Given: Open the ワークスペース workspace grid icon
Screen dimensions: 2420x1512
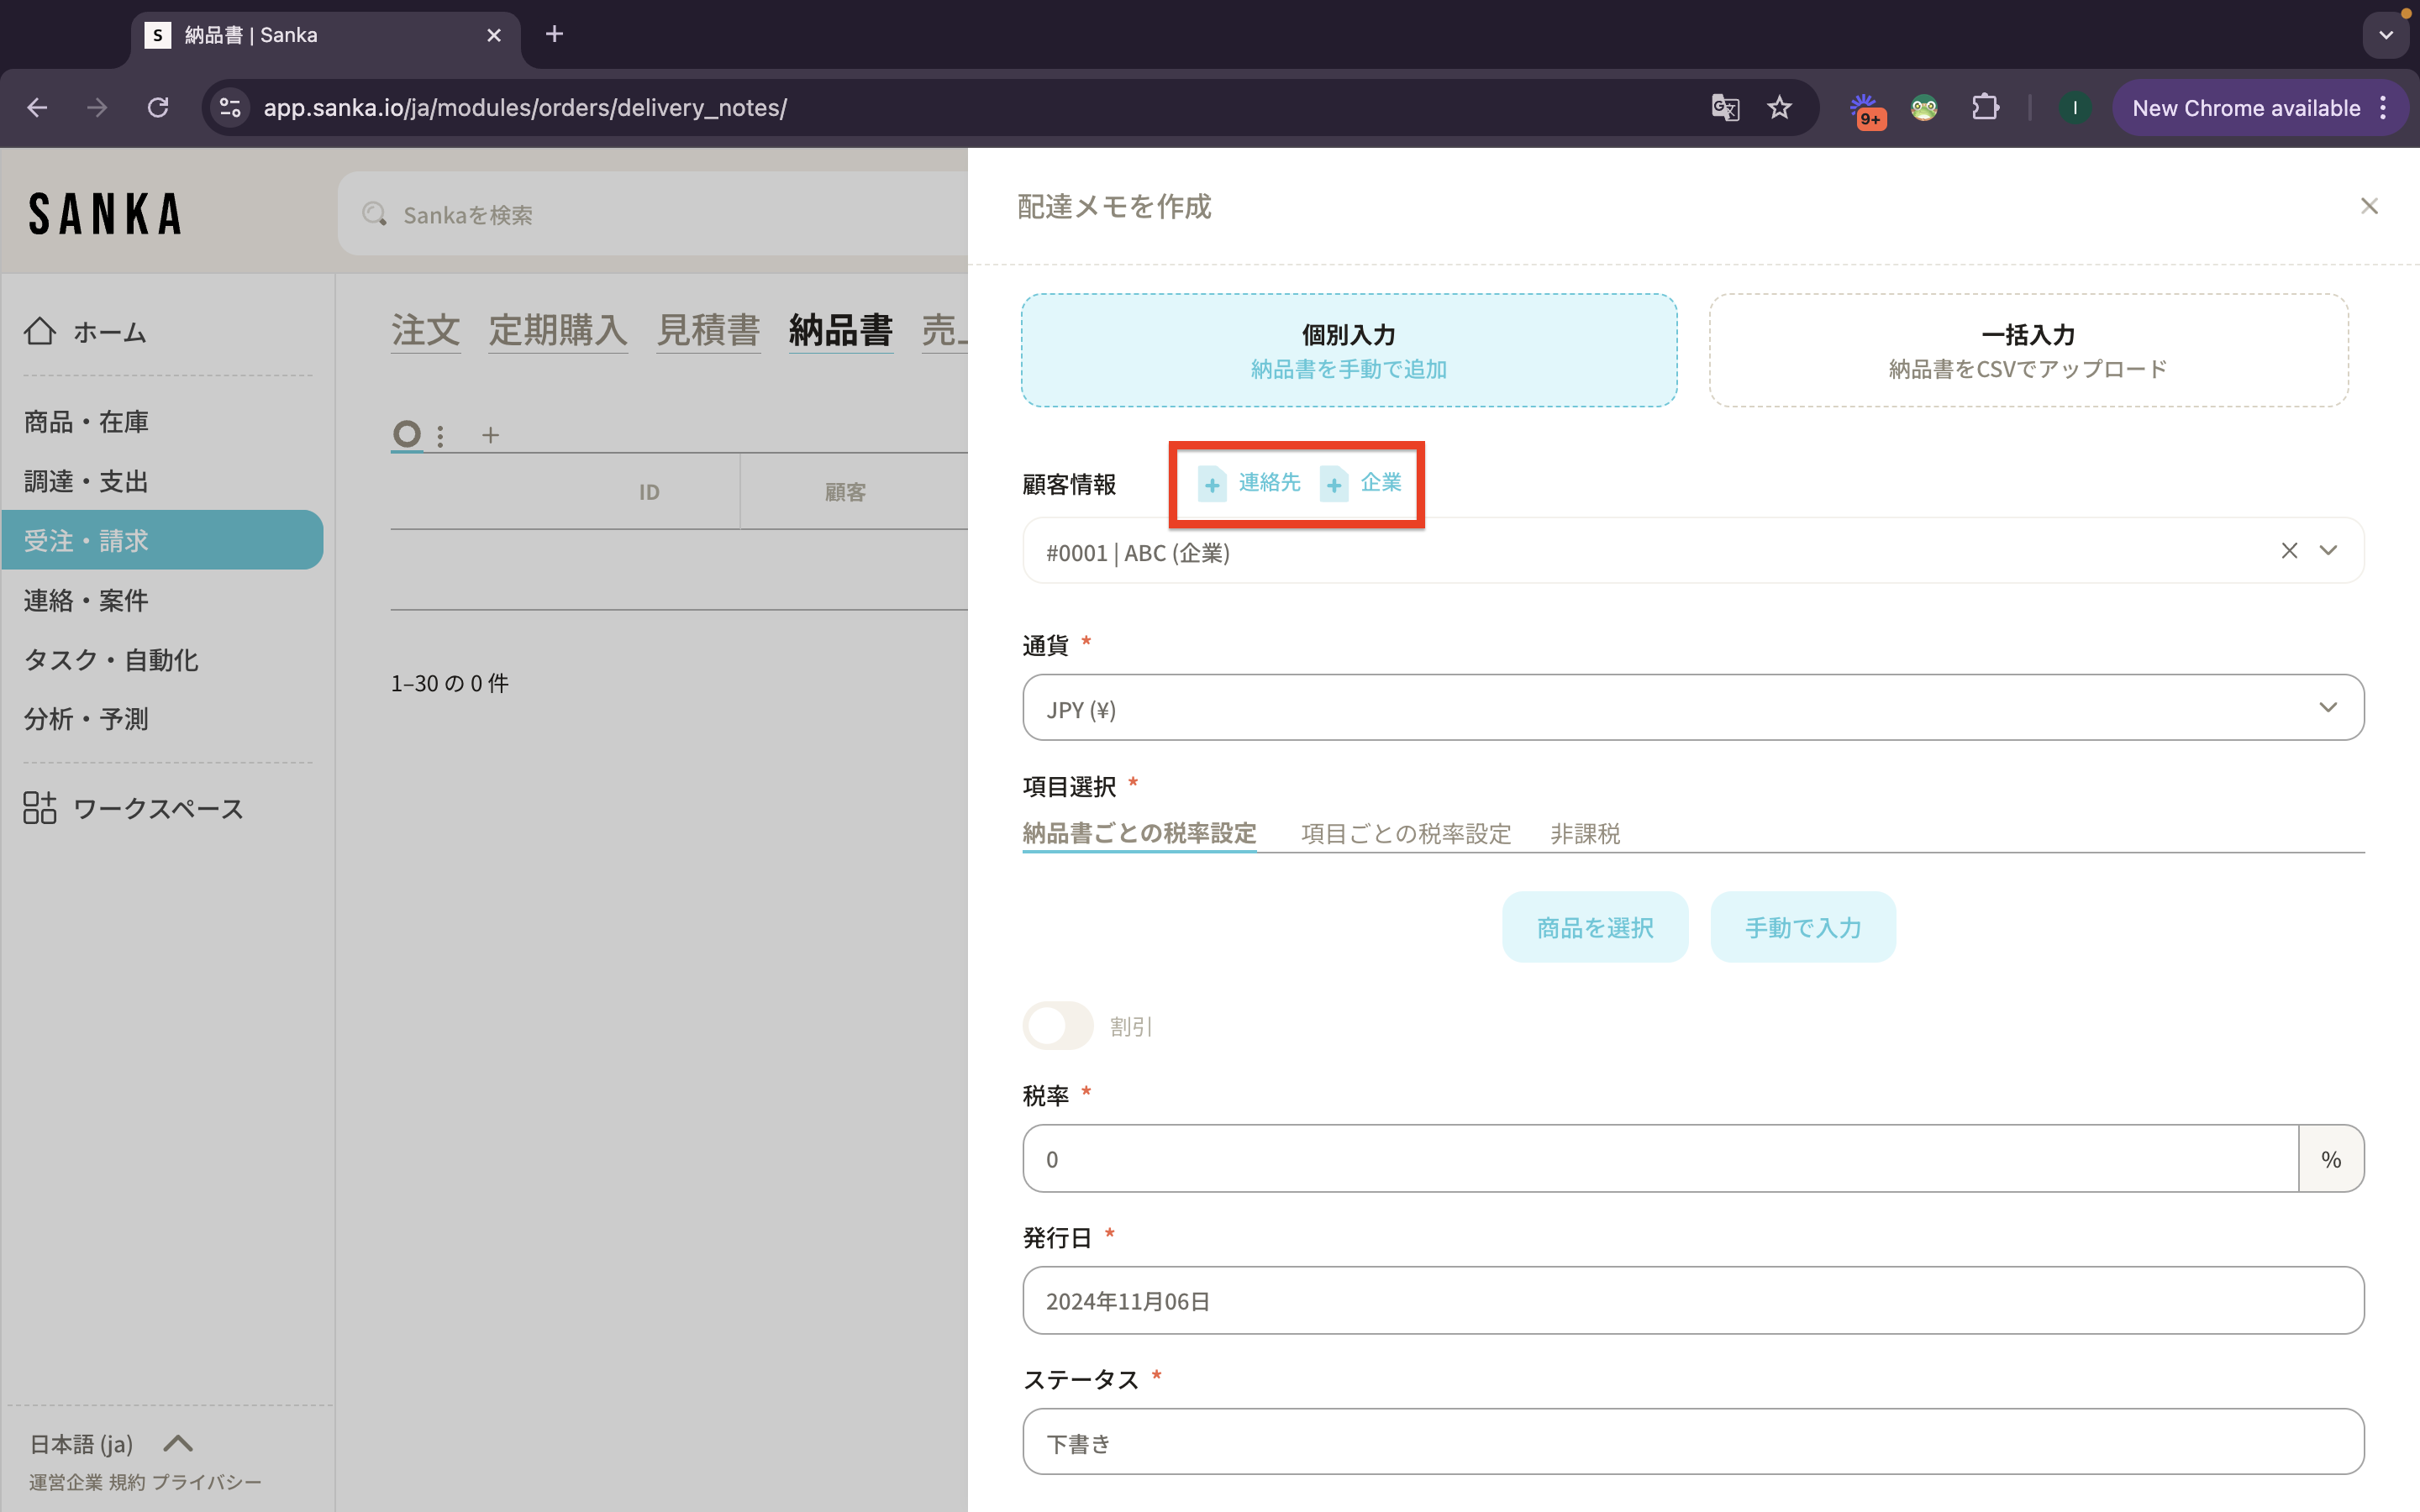Looking at the screenshot, I should click(40, 808).
